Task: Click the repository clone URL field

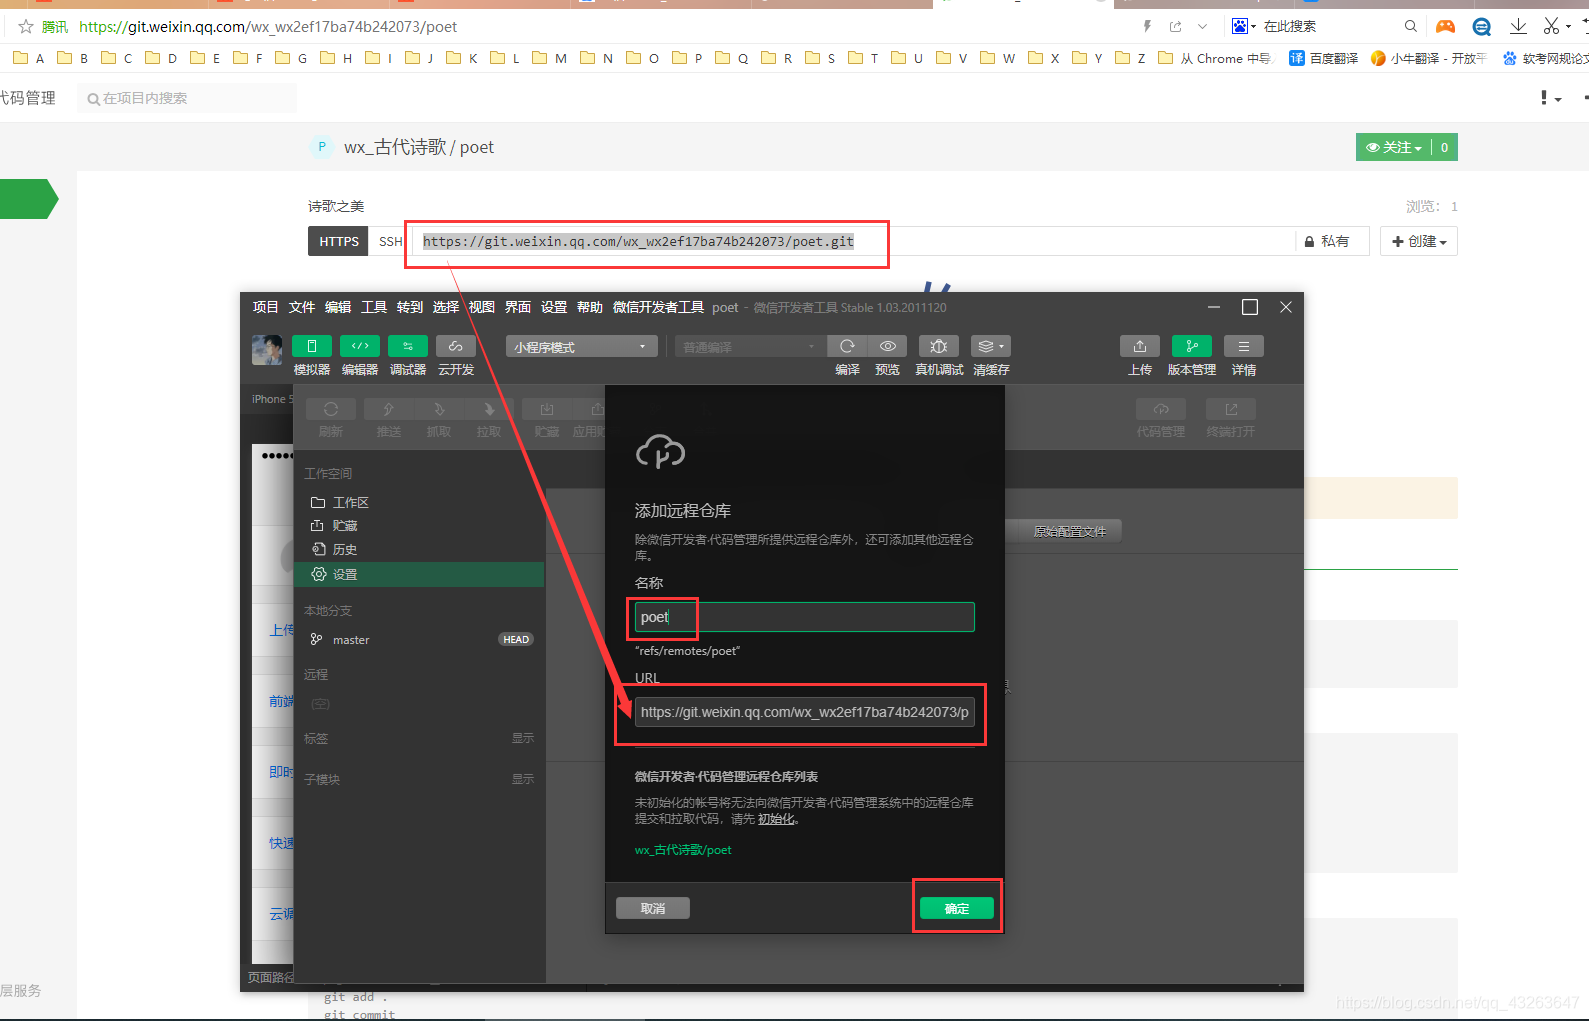Action: (856, 241)
